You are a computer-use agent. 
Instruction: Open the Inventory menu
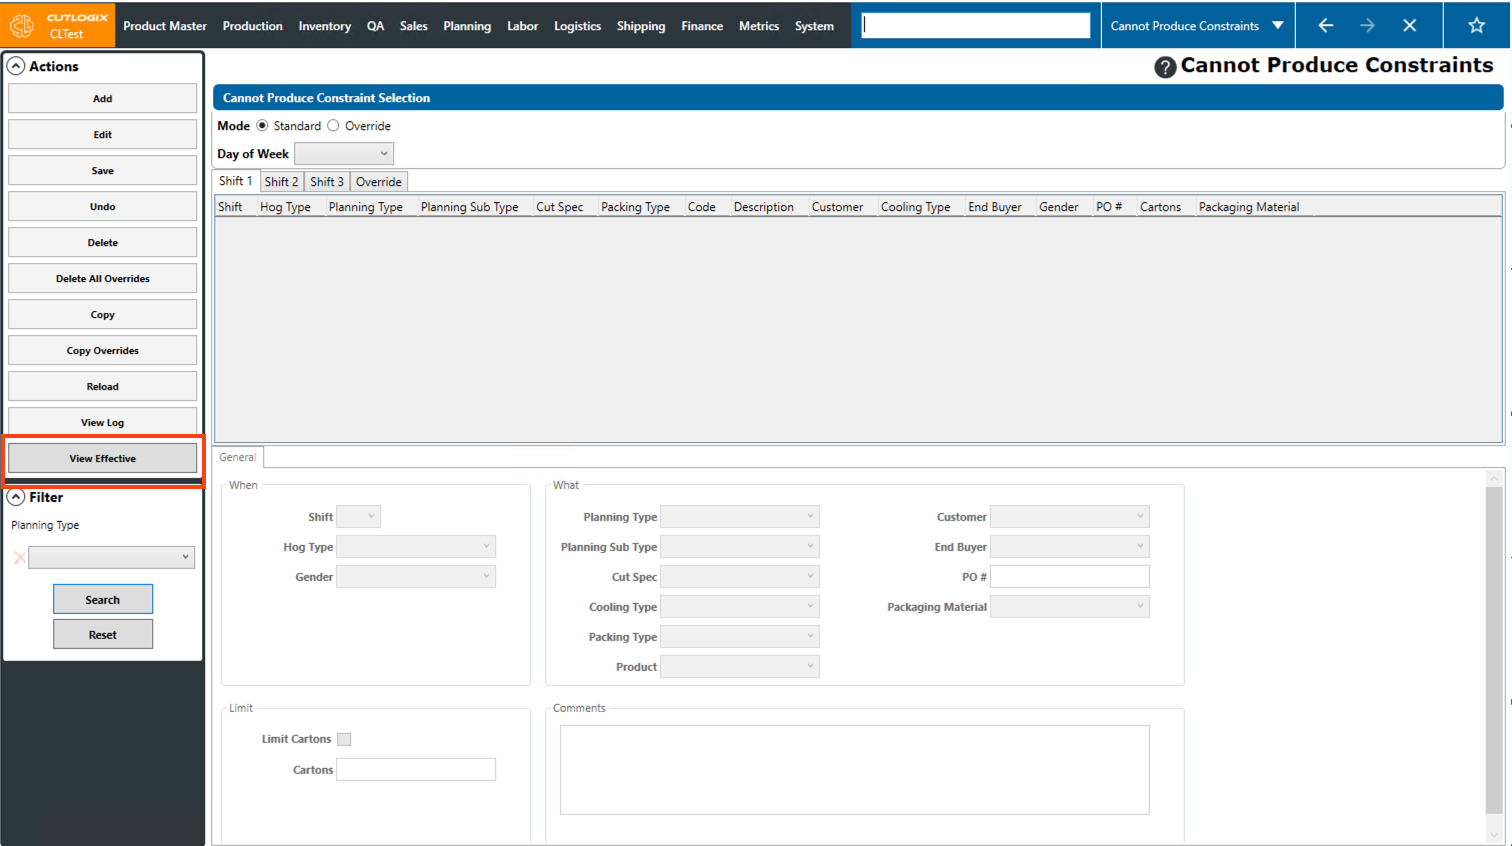coord(324,26)
